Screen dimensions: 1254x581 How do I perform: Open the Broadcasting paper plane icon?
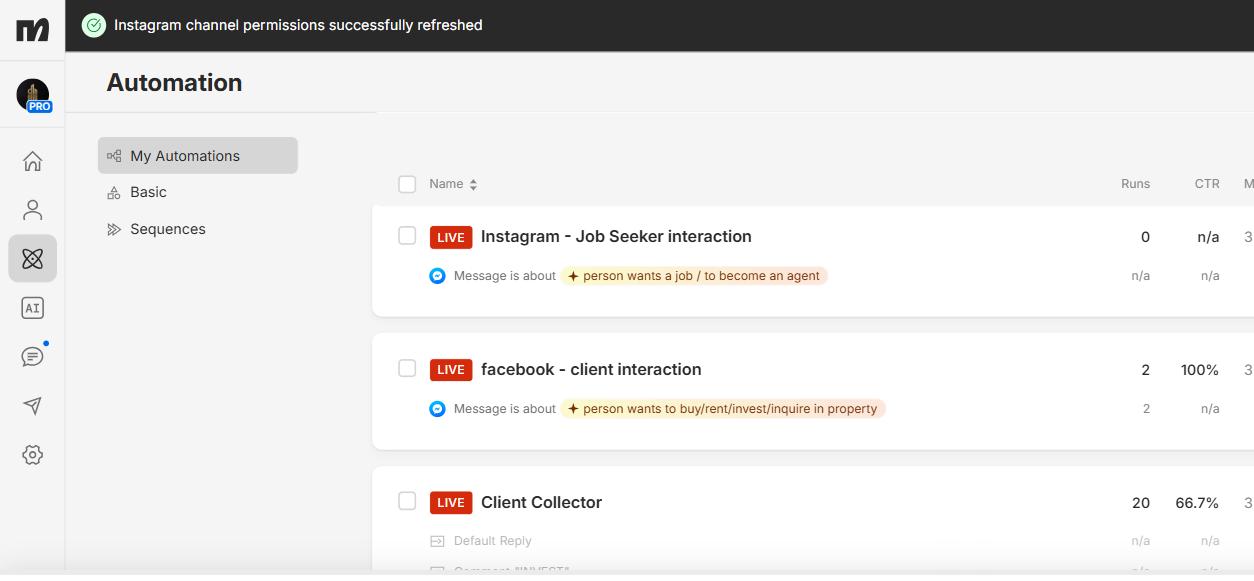(x=32, y=406)
